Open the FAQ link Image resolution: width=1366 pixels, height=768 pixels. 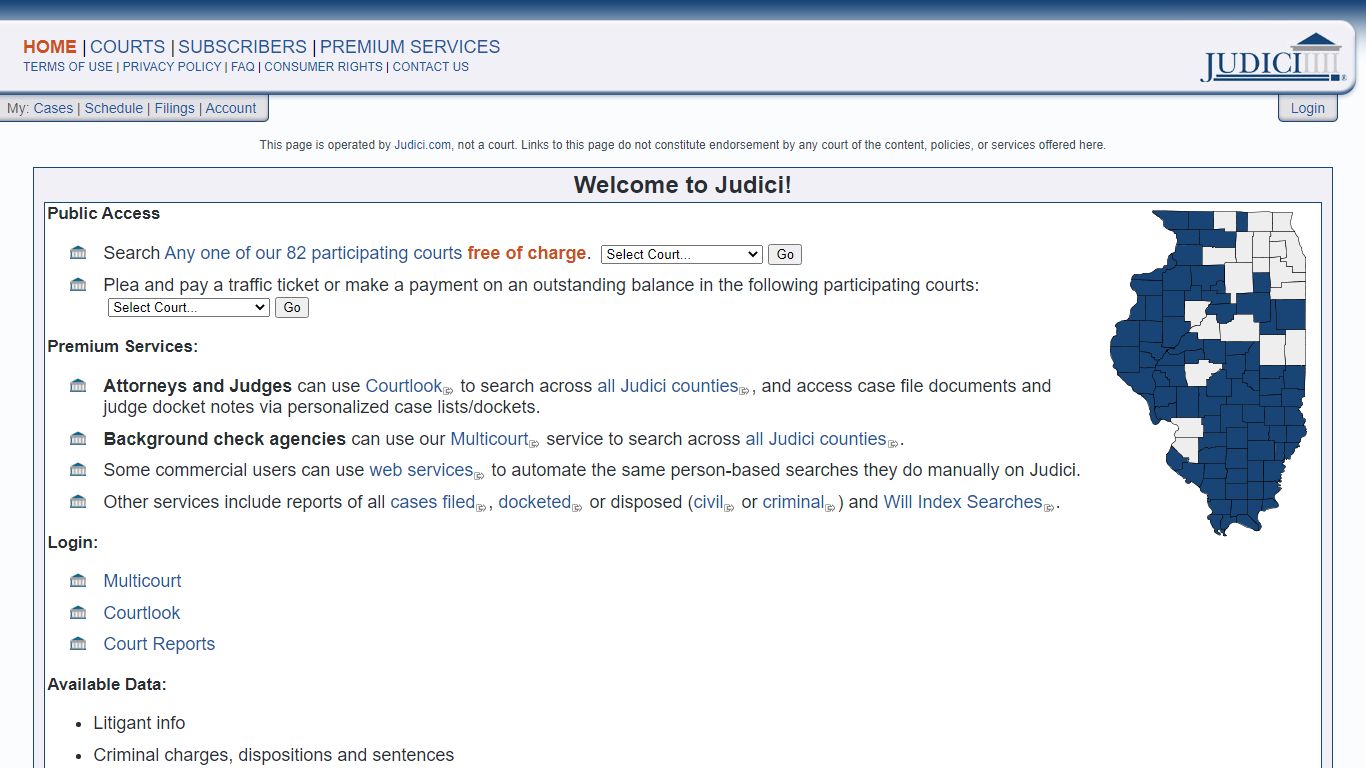click(243, 67)
